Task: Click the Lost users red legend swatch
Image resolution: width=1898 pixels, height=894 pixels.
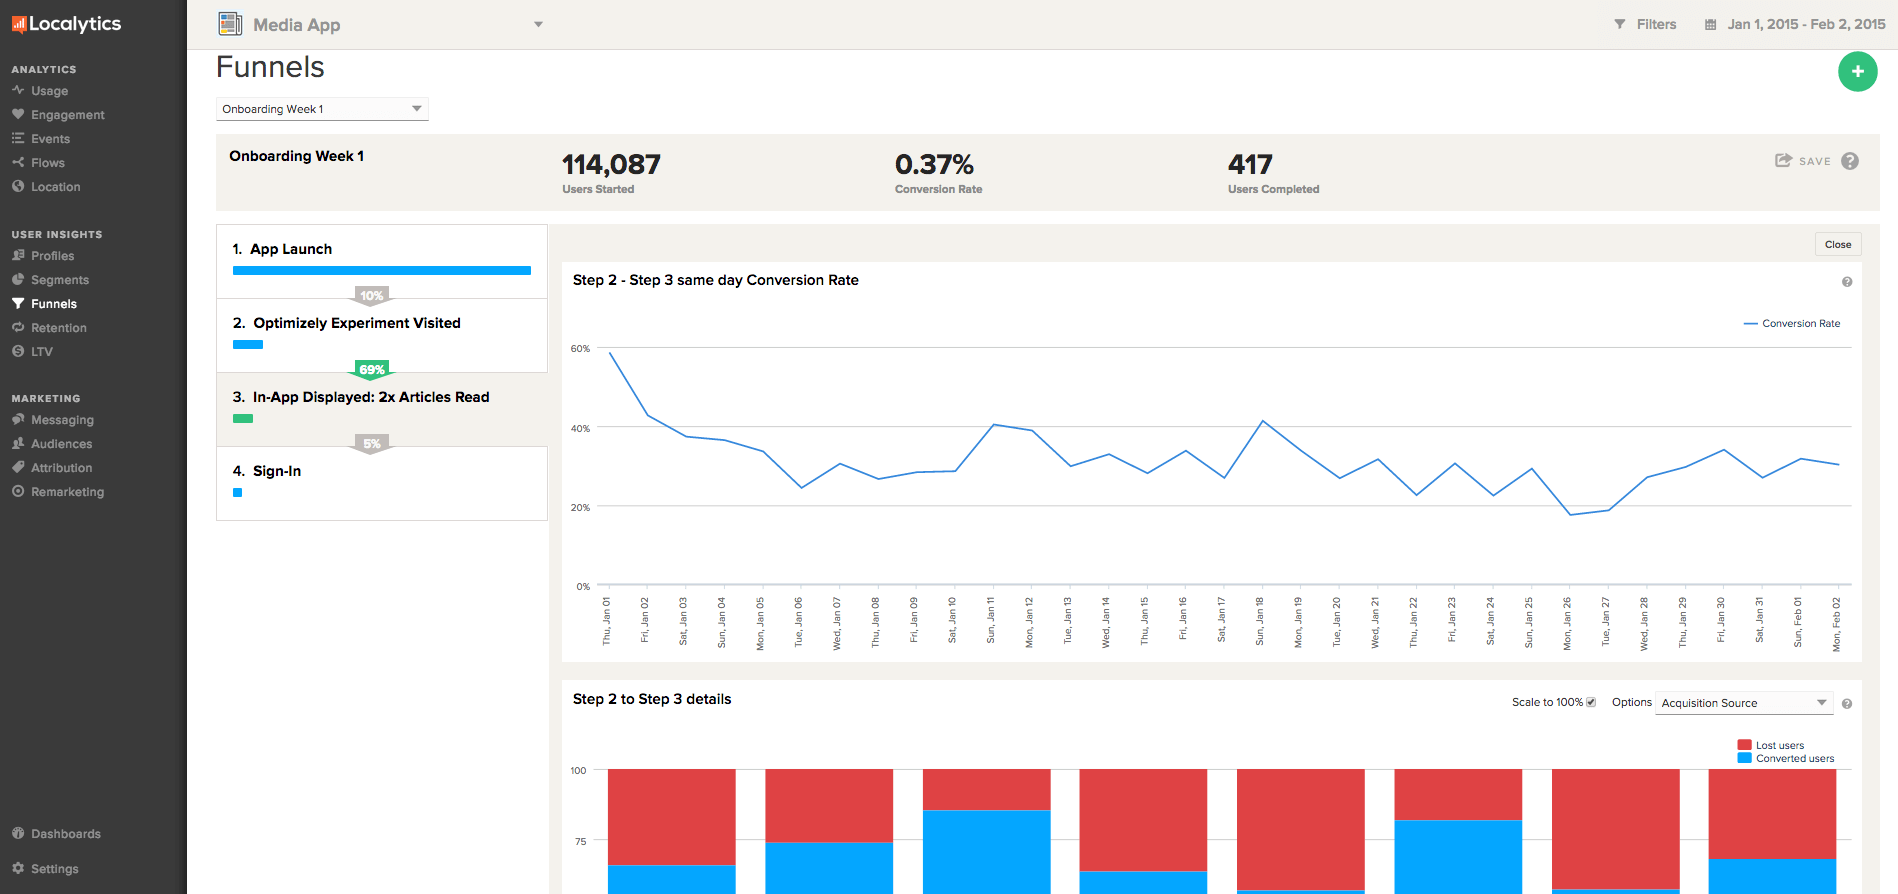Action: 1744,745
